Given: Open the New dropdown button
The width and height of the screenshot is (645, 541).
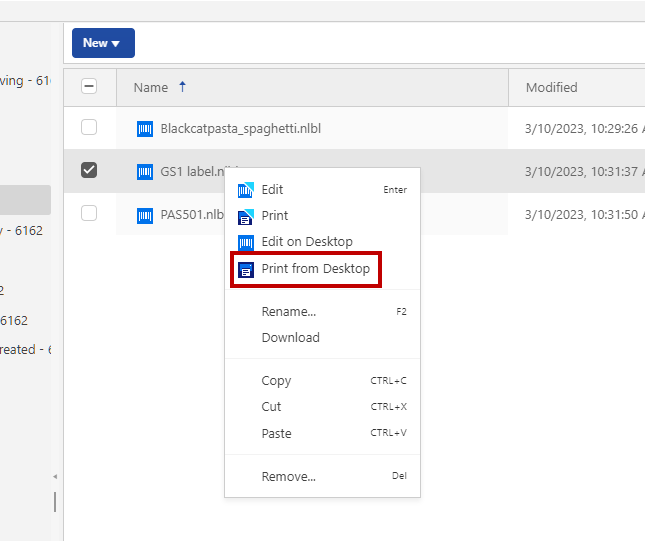Looking at the screenshot, I should tap(103, 43).
